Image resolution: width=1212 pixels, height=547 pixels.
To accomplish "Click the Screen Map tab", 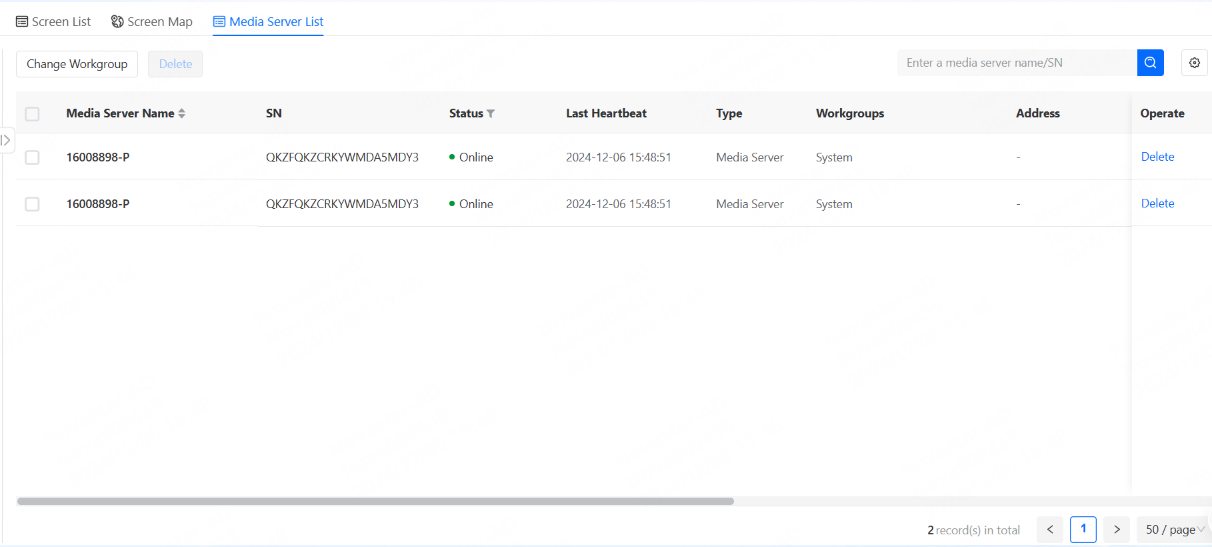I will [152, 21].
